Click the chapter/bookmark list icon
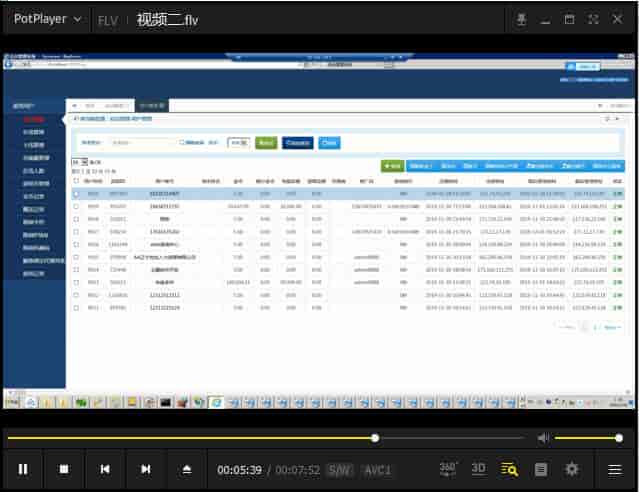Viewport: 639px width, 492px height. 541,469
